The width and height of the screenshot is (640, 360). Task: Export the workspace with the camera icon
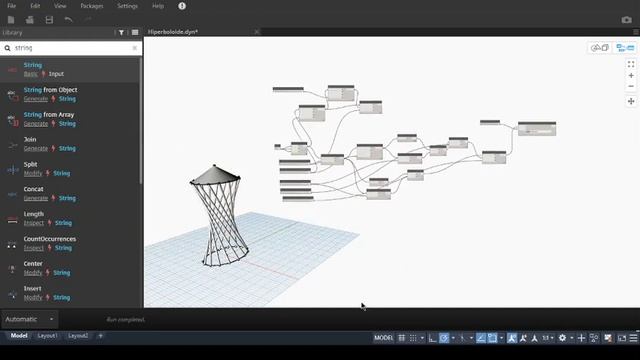[x=627, y=20]
